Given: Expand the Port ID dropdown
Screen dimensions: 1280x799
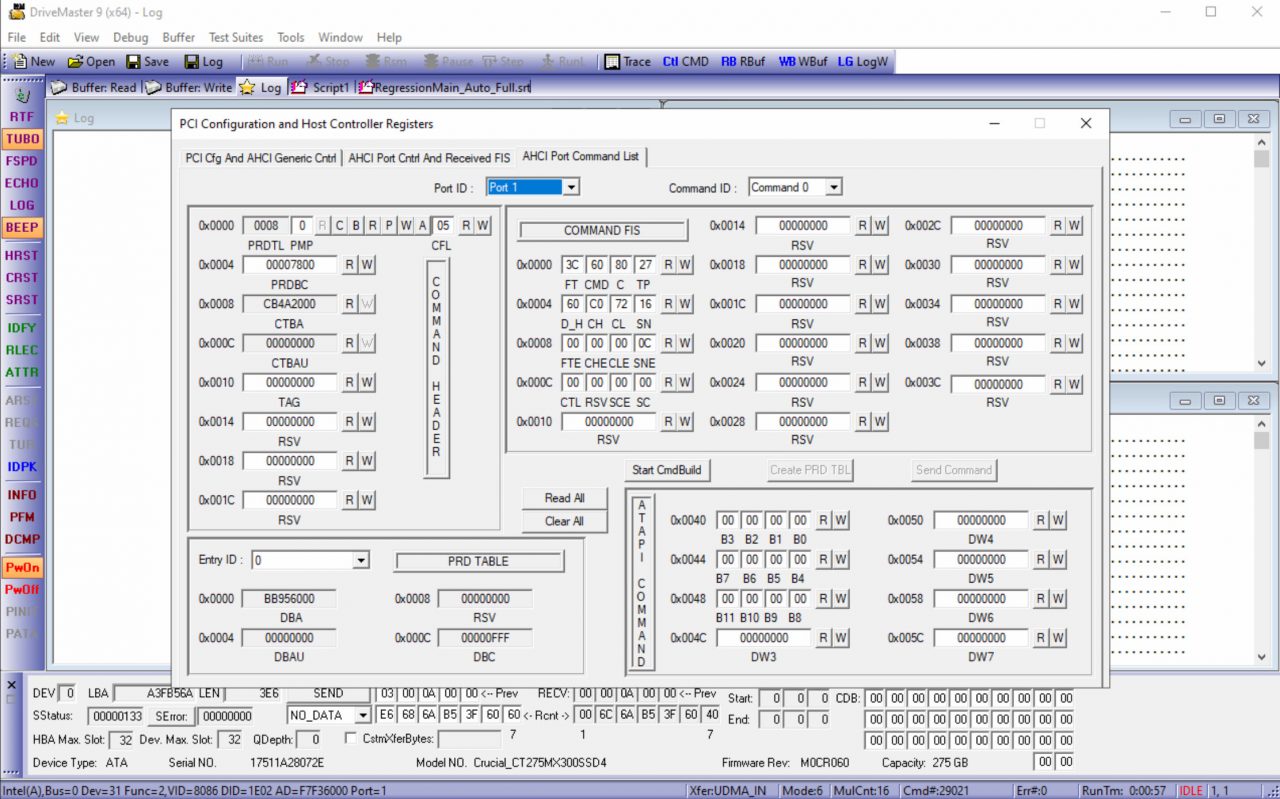Looking at the screenshot, I should click(571, 187).
